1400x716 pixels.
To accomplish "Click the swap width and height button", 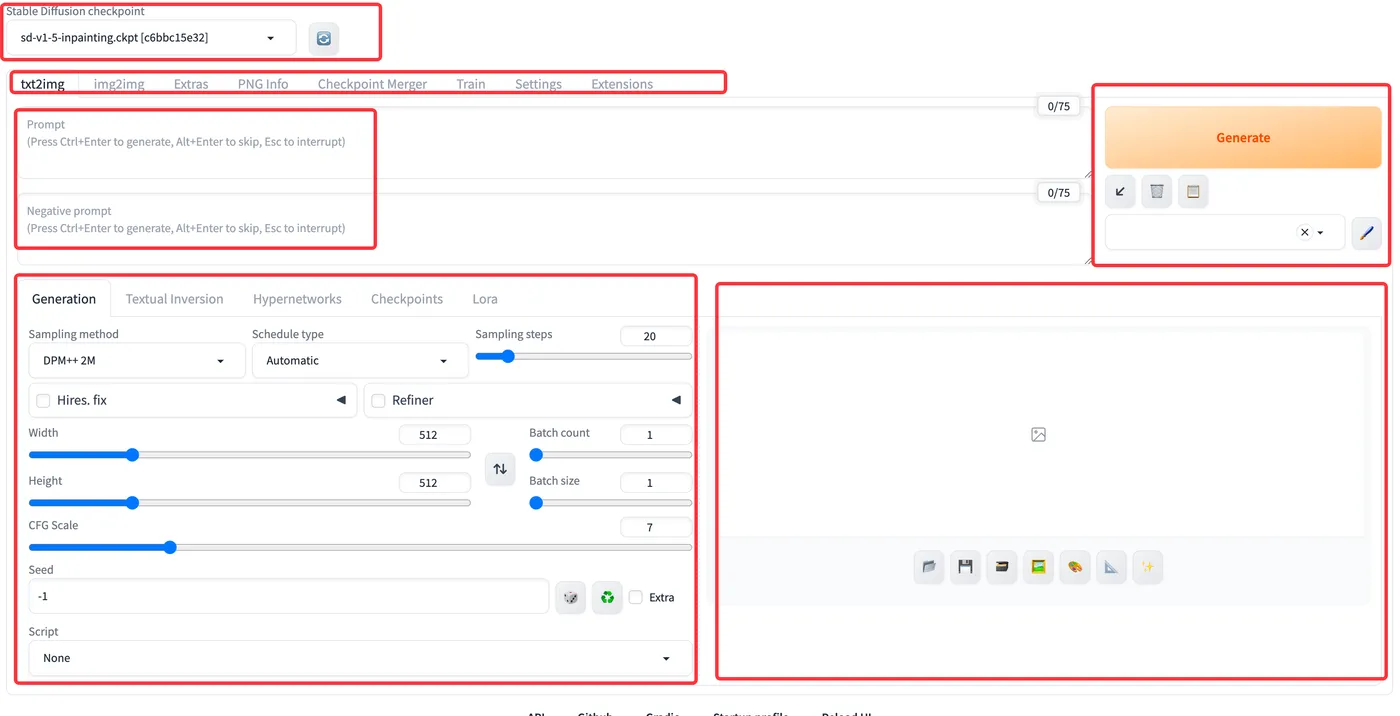I will 500,468.
